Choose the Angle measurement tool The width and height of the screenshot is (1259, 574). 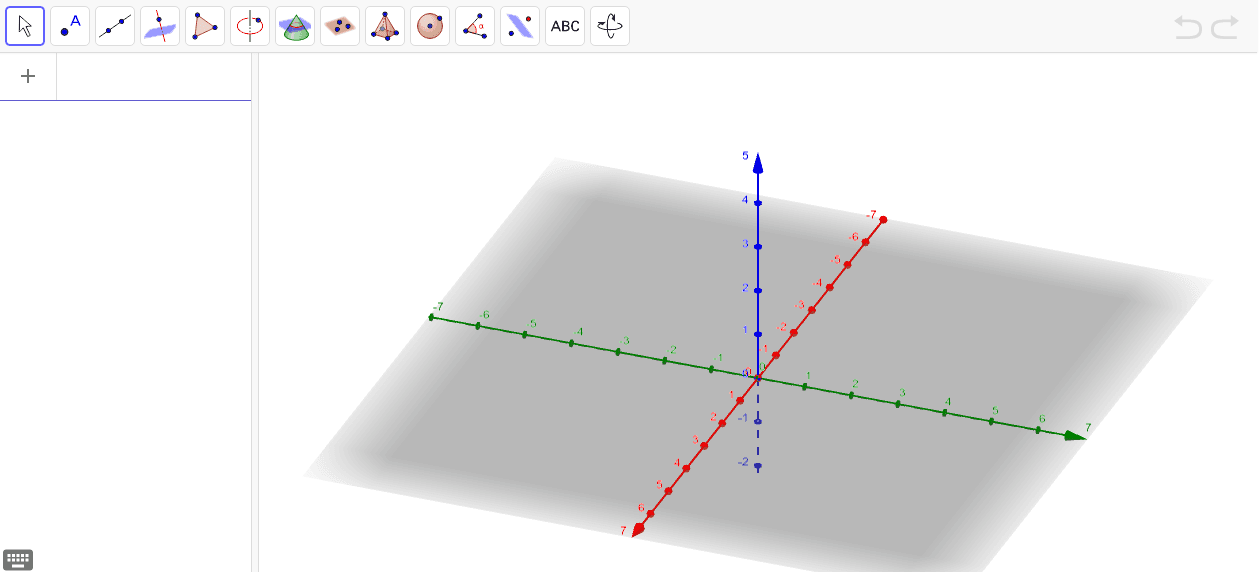coord(475,26)
